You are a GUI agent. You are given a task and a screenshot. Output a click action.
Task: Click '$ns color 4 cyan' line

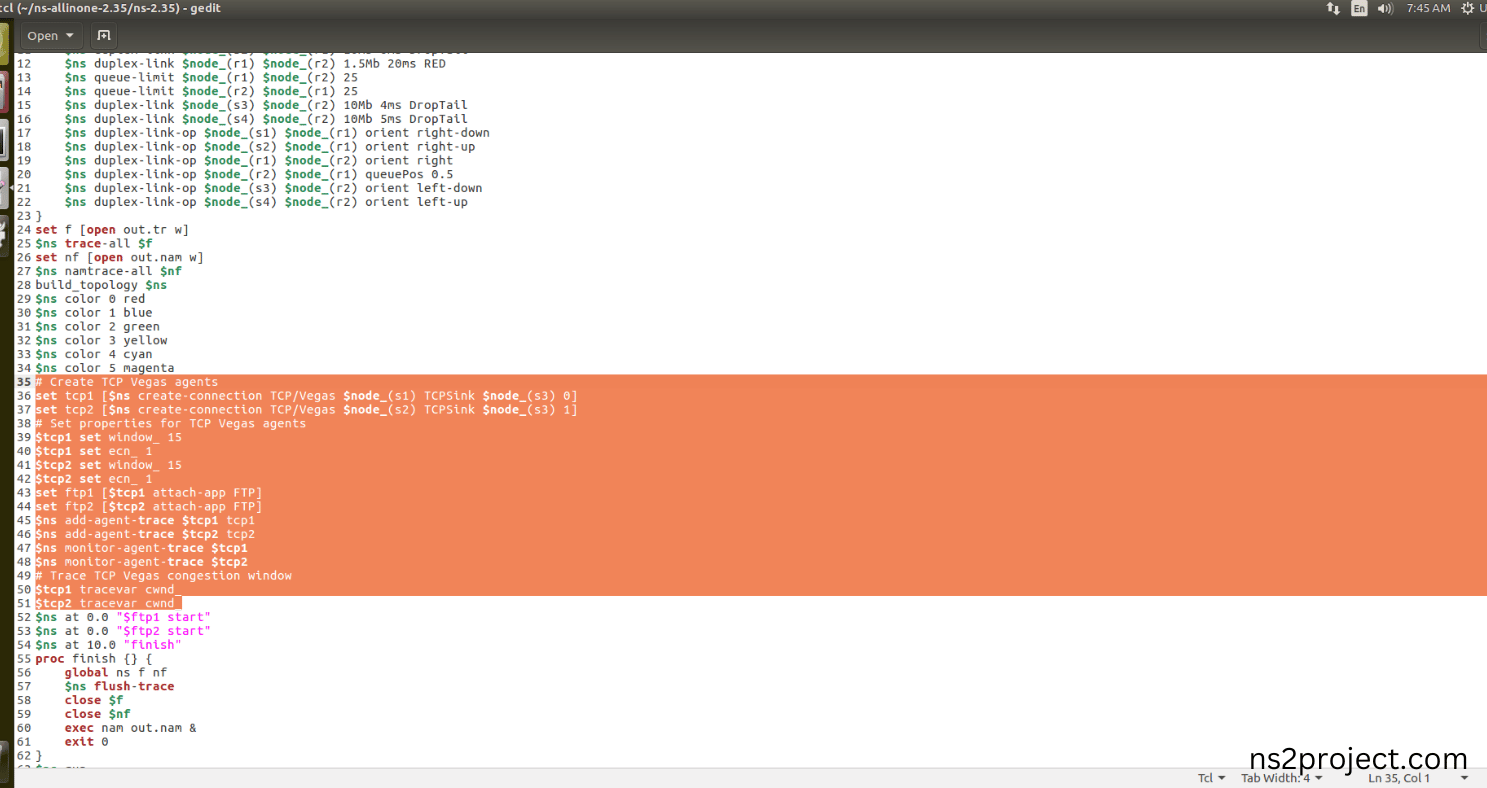[x=94, y=354]
